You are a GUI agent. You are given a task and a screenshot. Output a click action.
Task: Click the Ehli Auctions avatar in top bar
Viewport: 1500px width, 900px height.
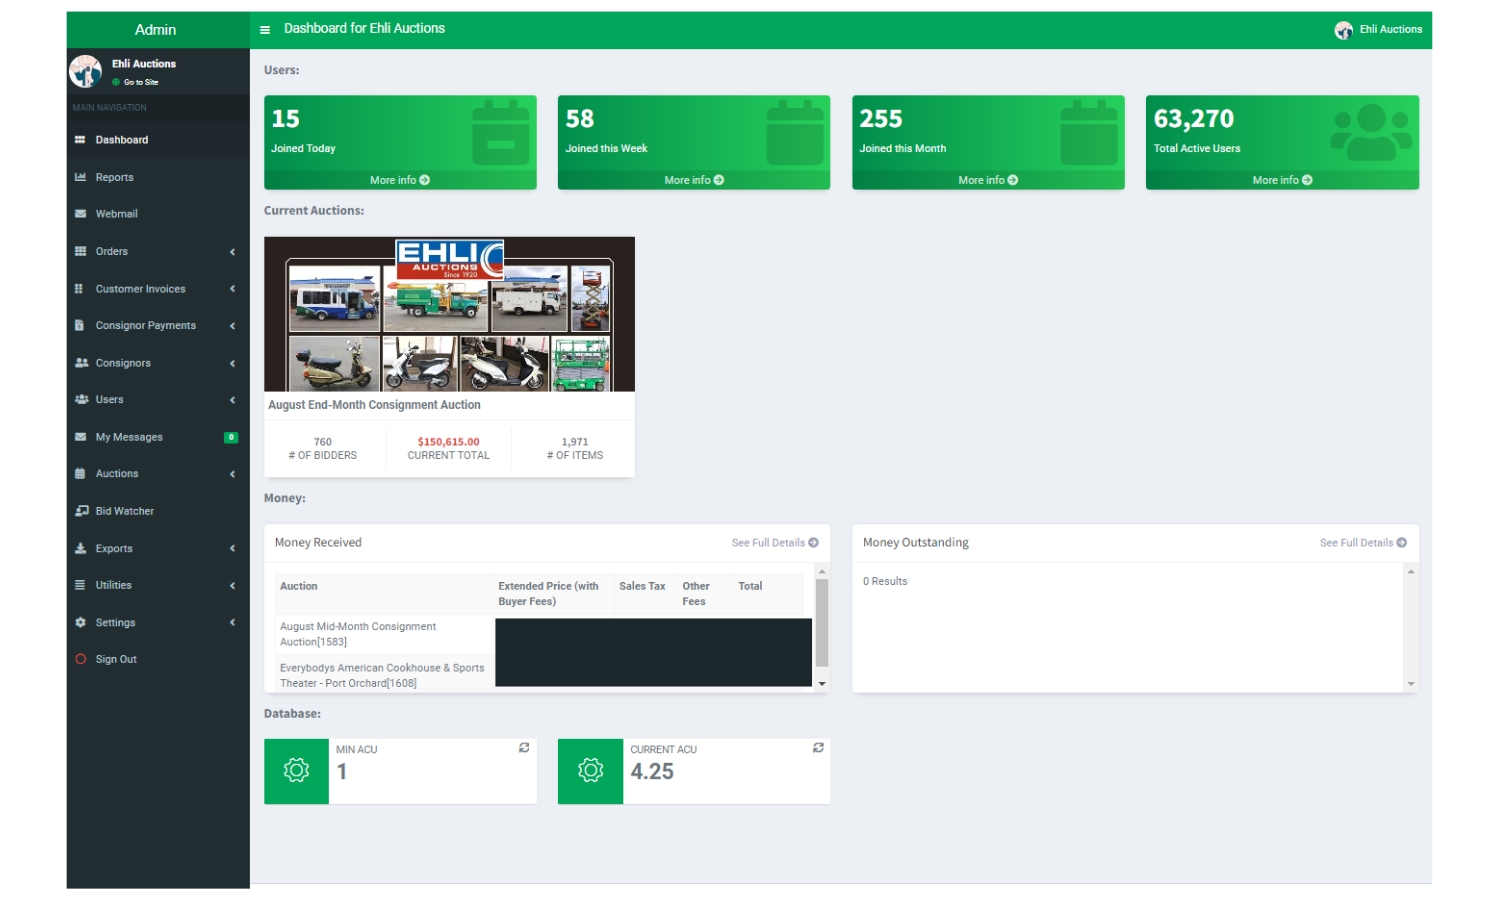coord(1343,30)
